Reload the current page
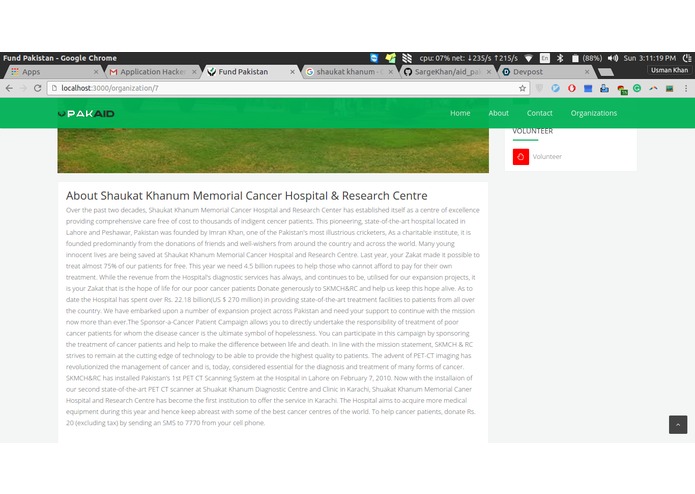This screenshot has height=494, width=695. [38, 88]
